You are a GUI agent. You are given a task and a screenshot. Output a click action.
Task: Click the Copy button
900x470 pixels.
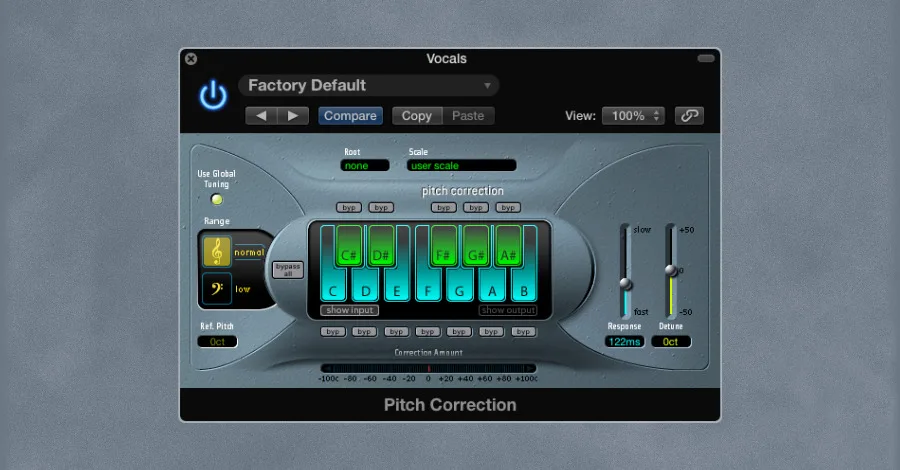point(417,116)
